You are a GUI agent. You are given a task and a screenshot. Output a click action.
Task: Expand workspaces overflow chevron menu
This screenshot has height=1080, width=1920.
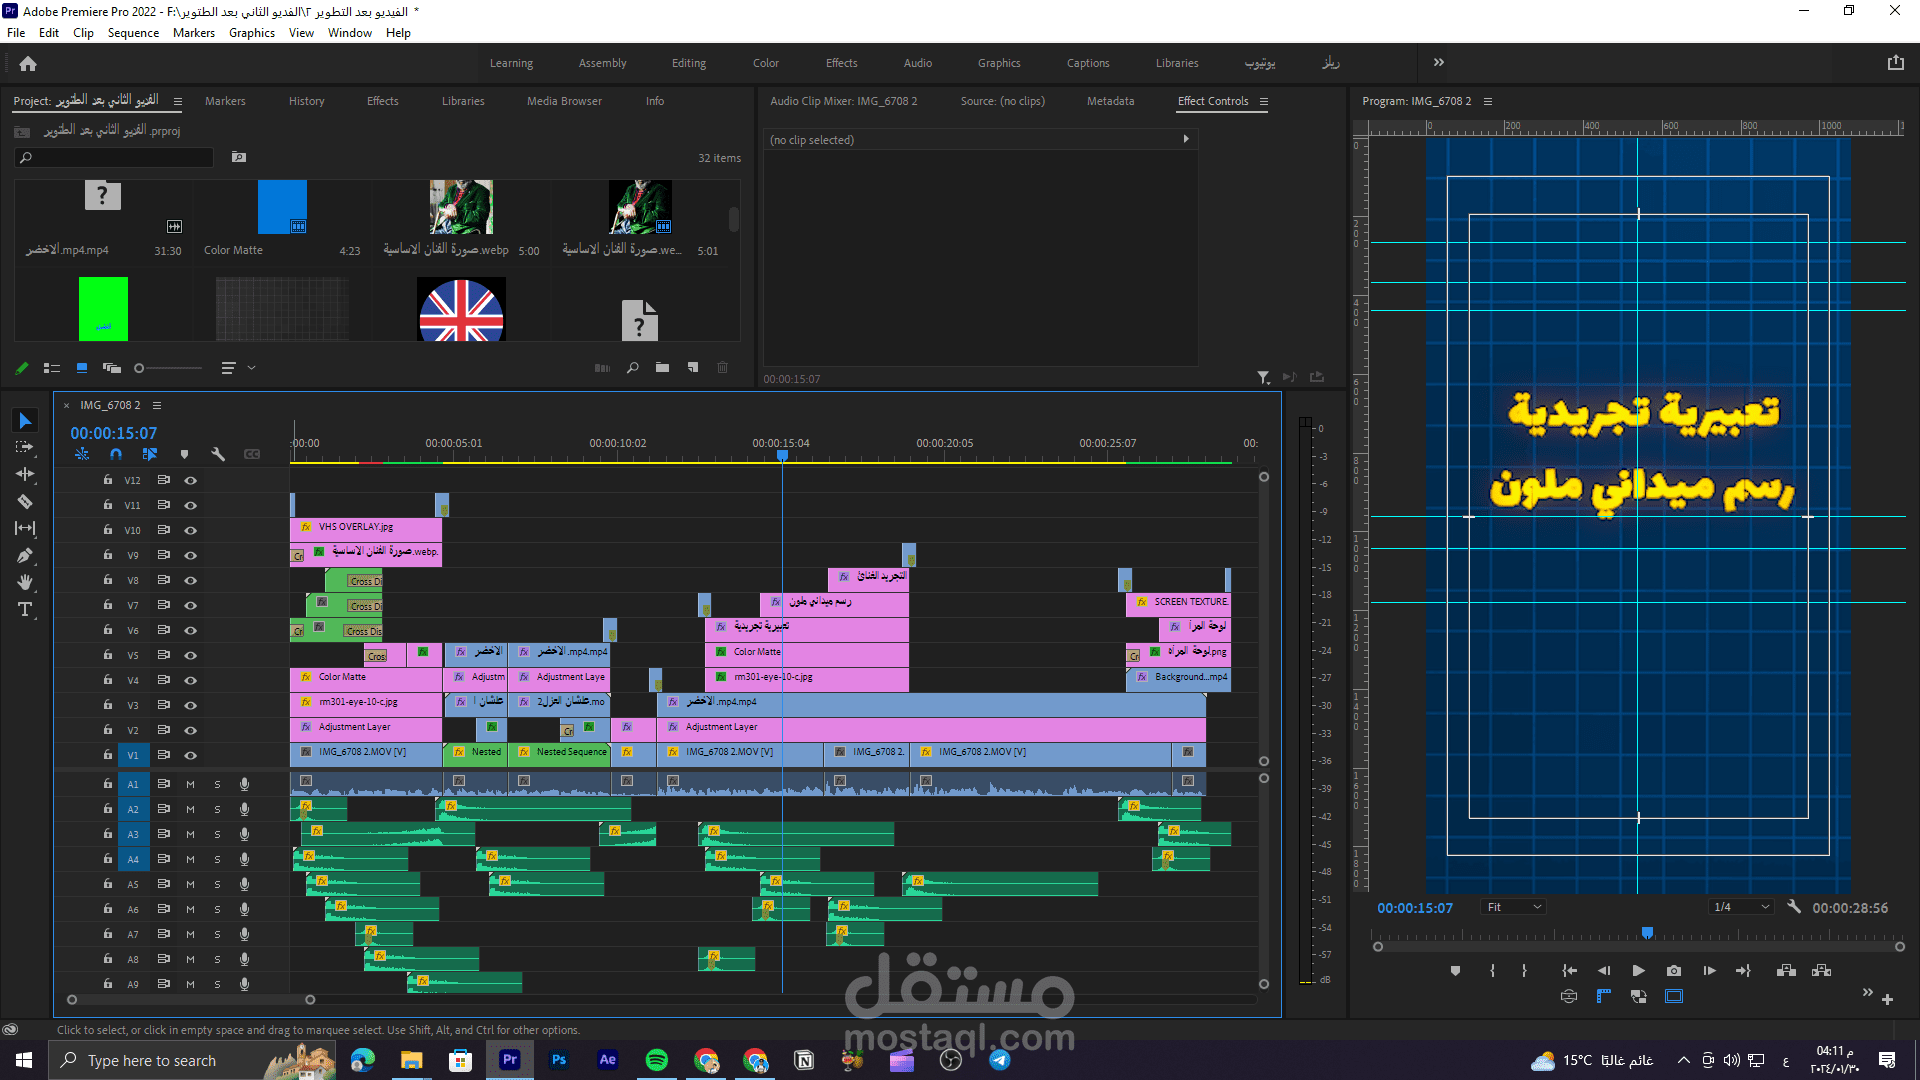[x=1438, y=62]
